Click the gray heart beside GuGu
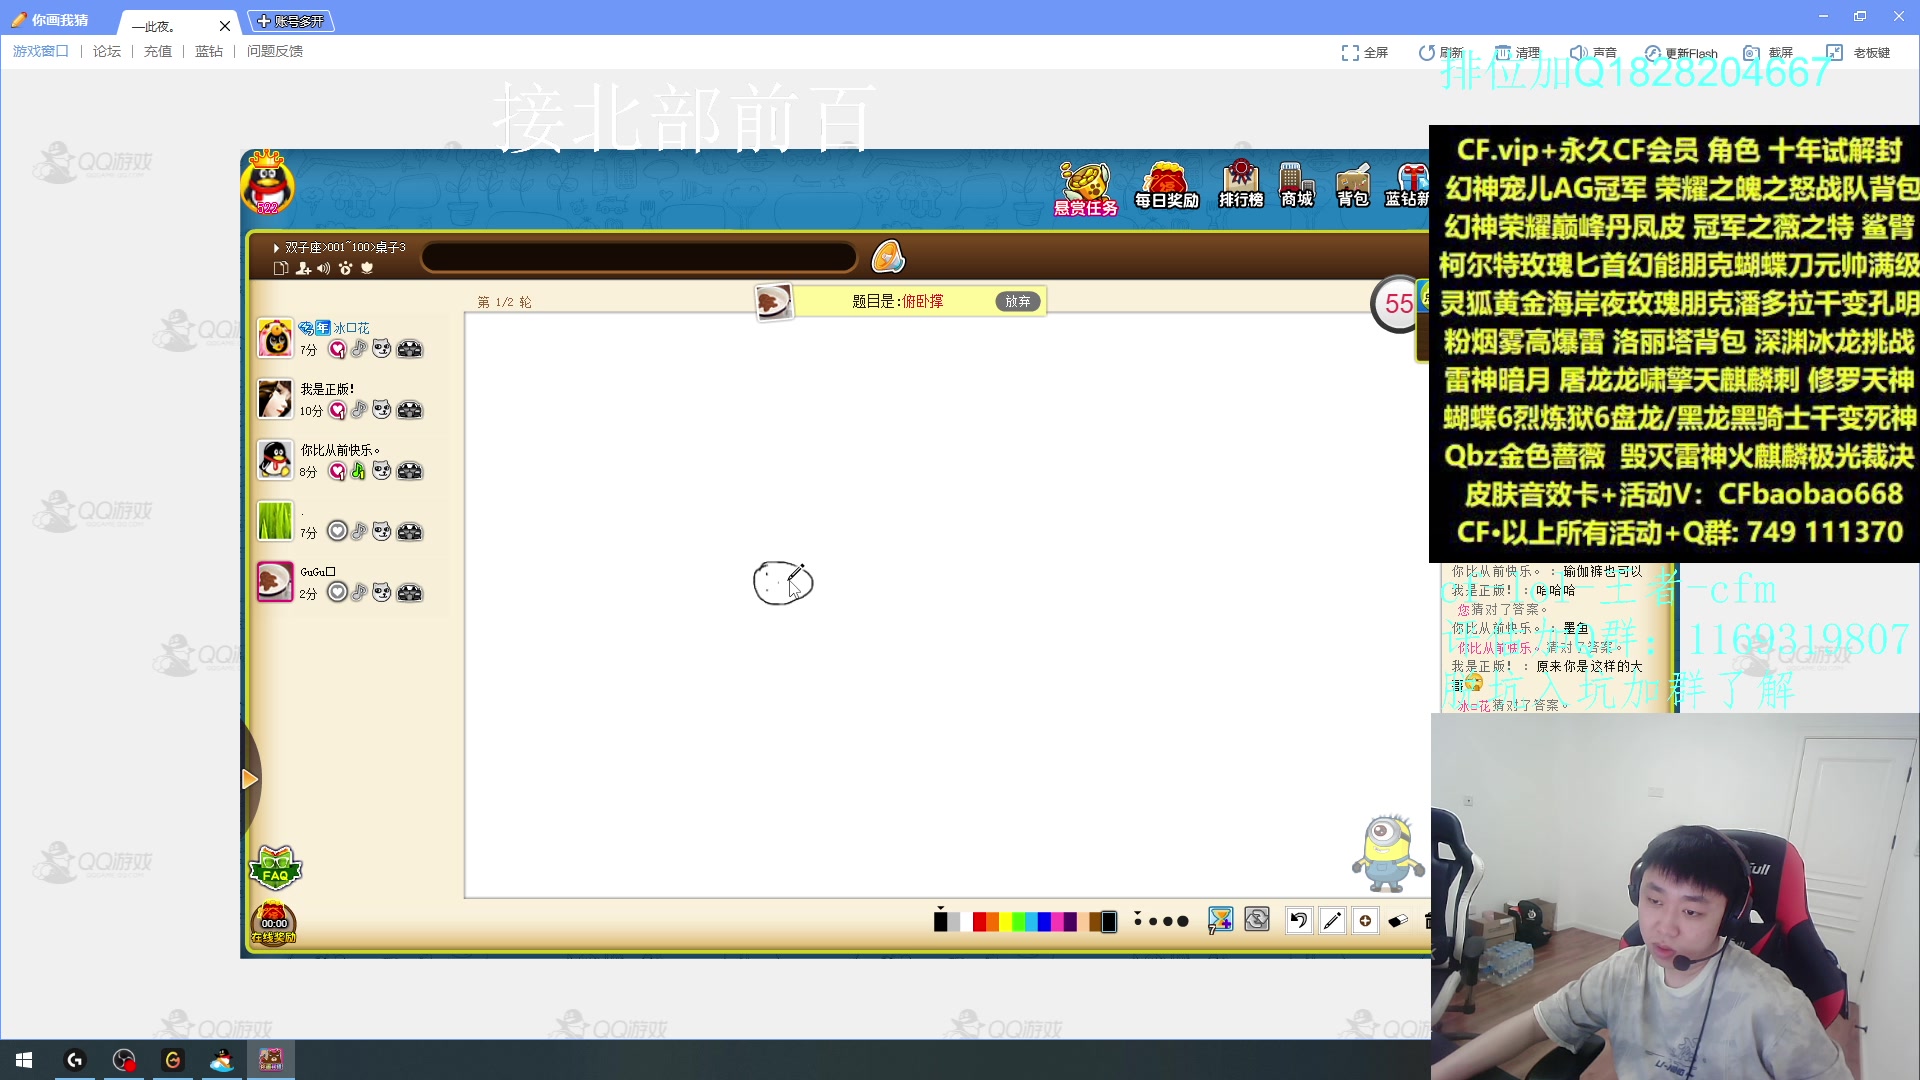 pyautogui.click(x=337, y=593)
